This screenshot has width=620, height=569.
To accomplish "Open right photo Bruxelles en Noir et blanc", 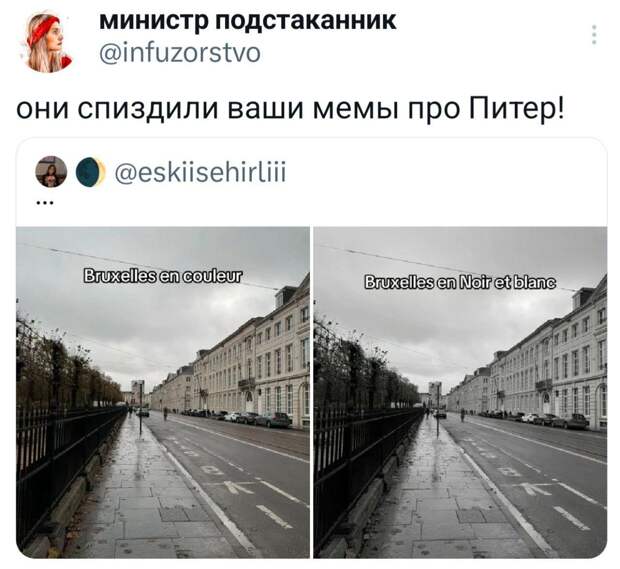I will coord(460,392).
